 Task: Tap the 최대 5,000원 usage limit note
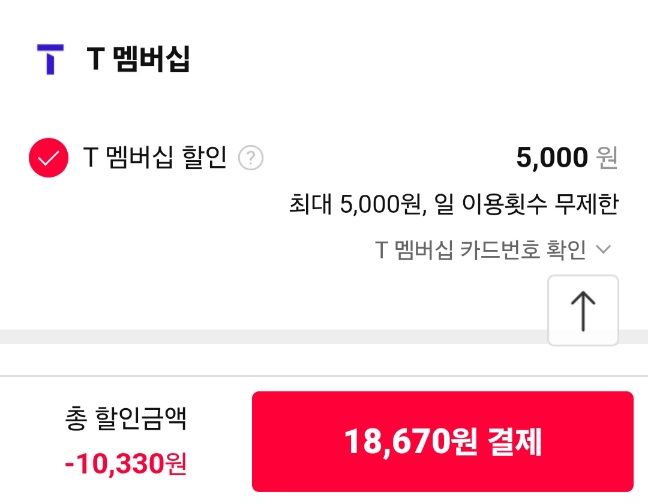(453, 204)
